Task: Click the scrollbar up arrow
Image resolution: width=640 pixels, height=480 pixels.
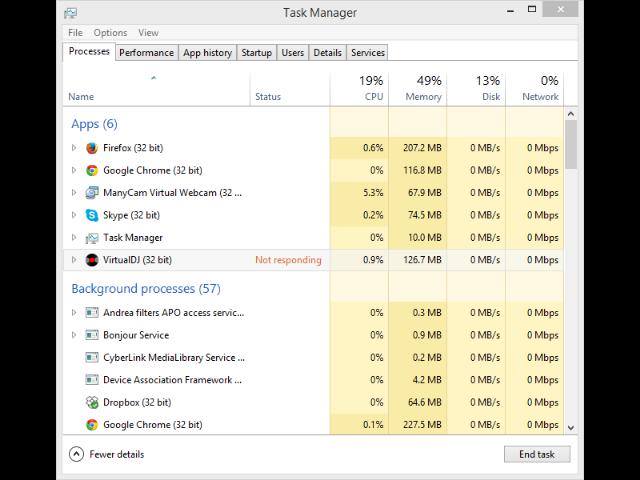Action: 571,114
